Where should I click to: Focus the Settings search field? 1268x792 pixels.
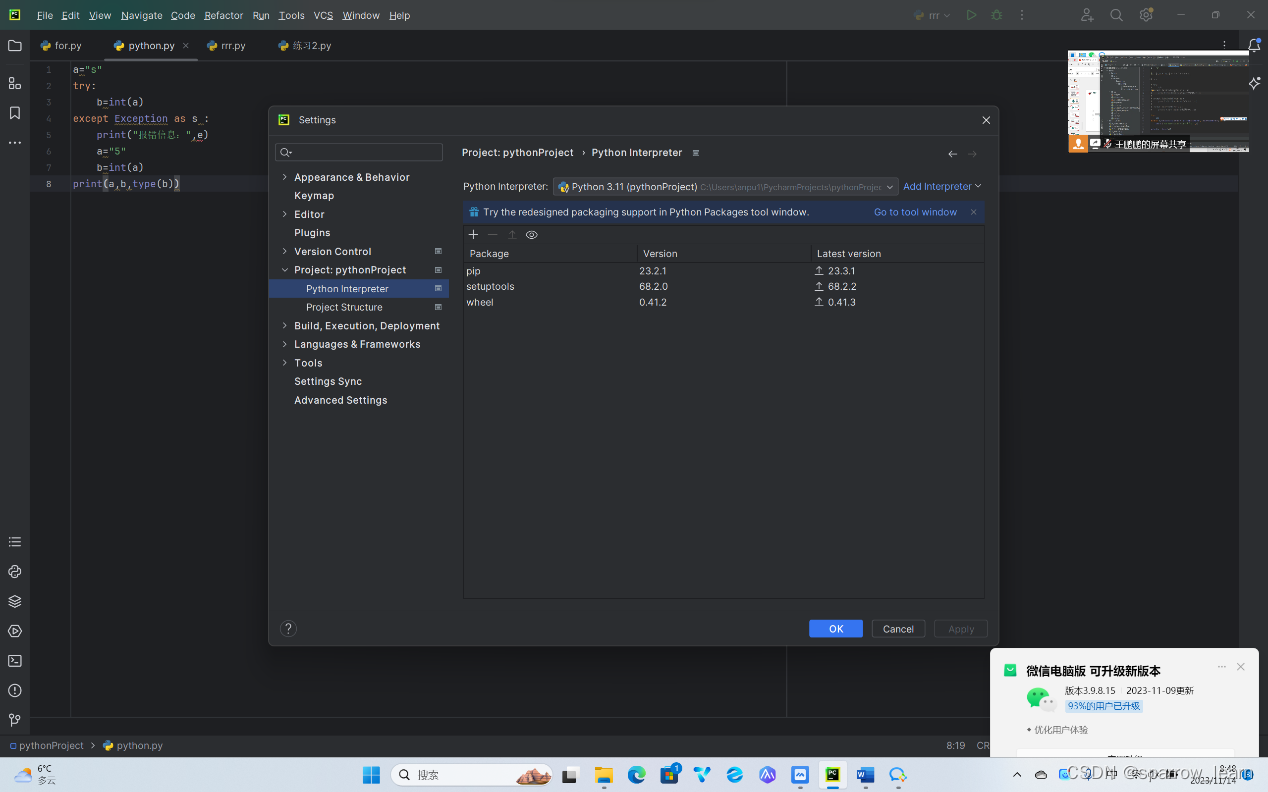(x=359, y=152)
